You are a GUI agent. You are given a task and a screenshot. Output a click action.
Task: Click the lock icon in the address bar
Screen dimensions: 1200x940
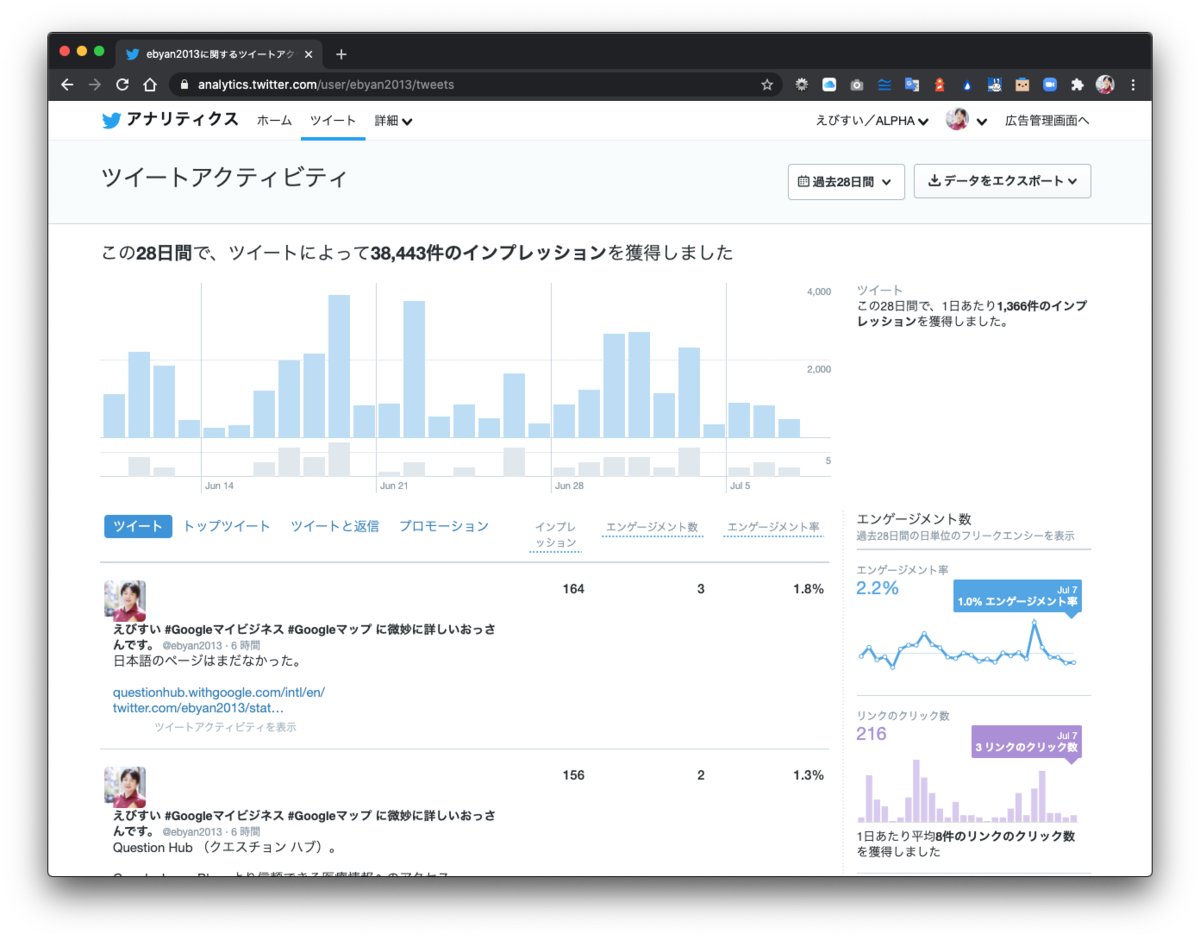183,85
